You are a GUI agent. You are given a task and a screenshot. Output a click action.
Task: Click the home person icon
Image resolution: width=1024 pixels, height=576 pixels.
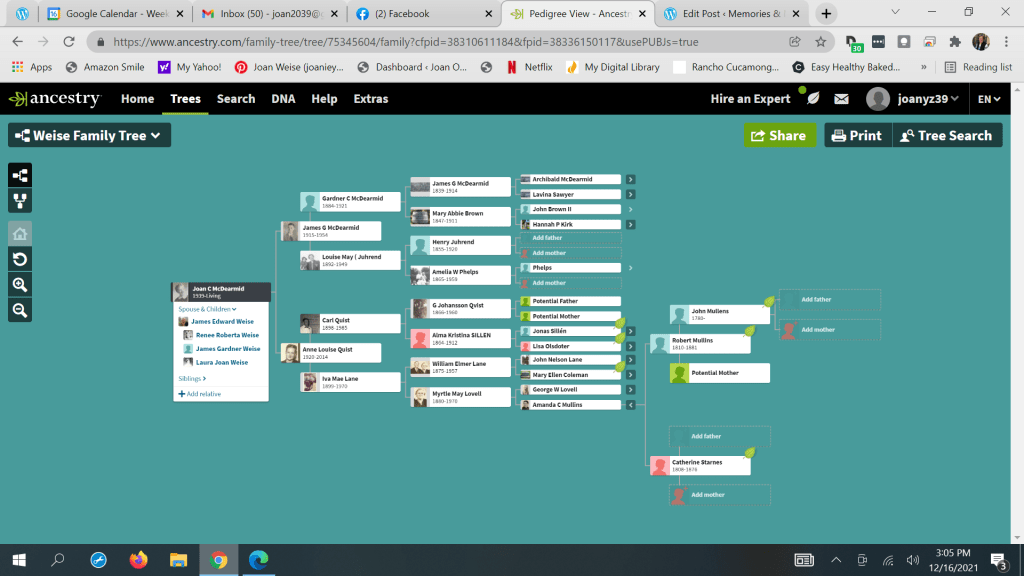coord(20,233)
